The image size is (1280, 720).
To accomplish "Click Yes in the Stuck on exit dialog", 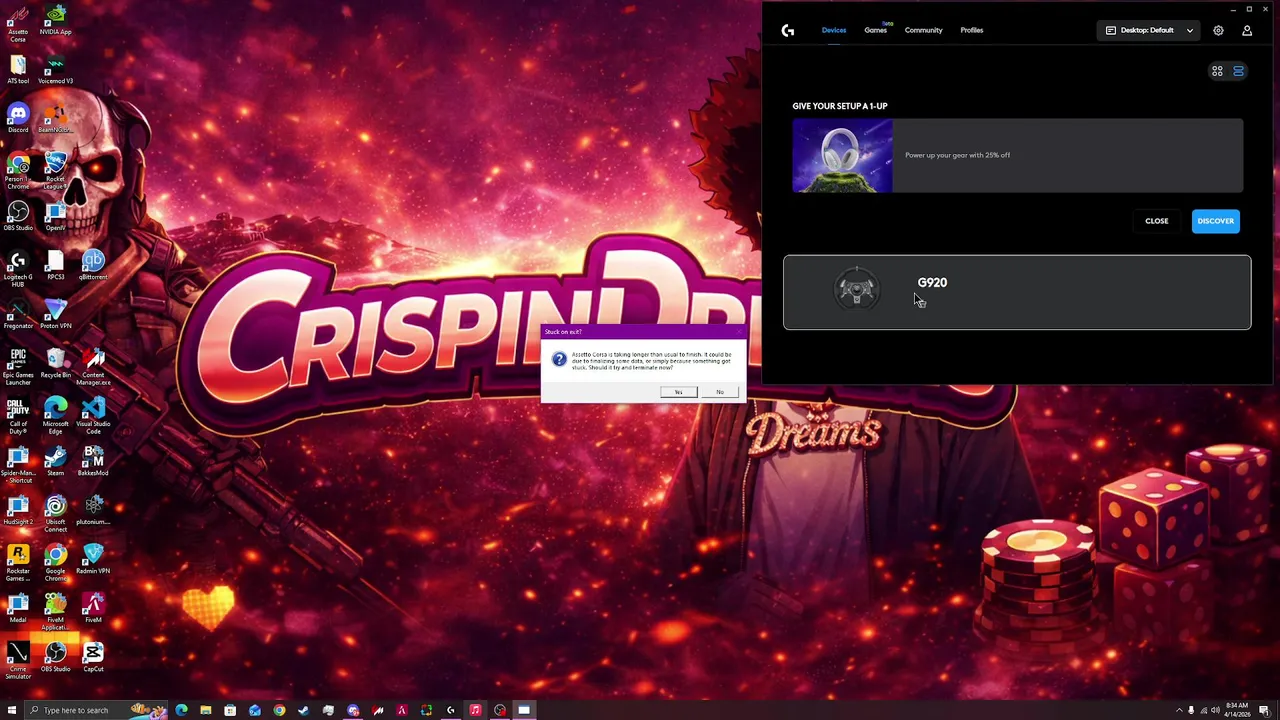I will (678, 392).
